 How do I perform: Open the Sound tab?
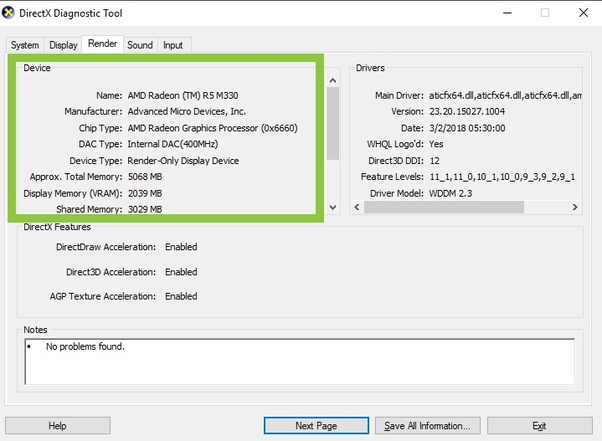coord(140,45)
